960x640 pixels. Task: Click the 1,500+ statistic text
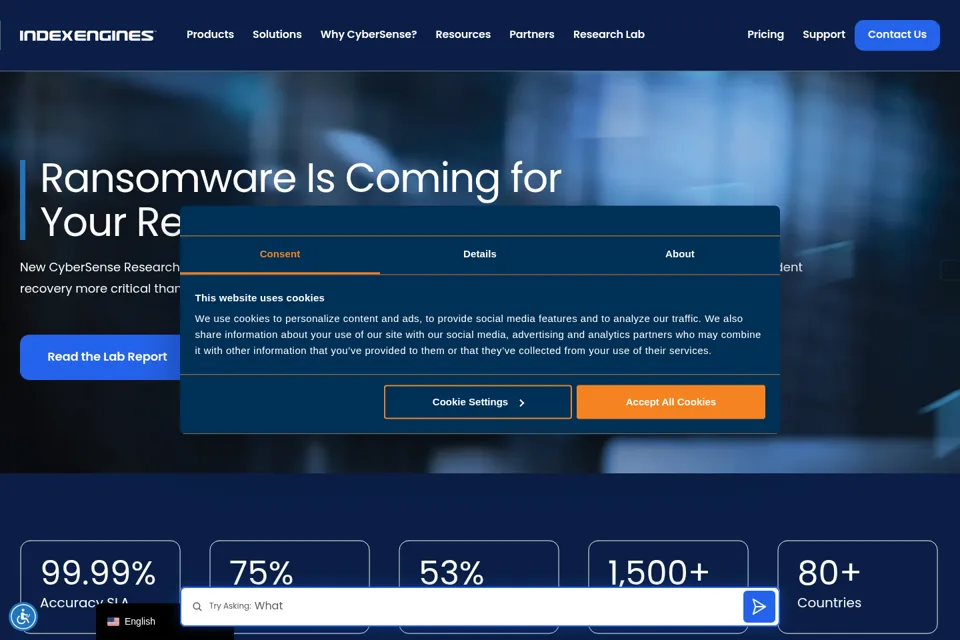pos(658,573)
